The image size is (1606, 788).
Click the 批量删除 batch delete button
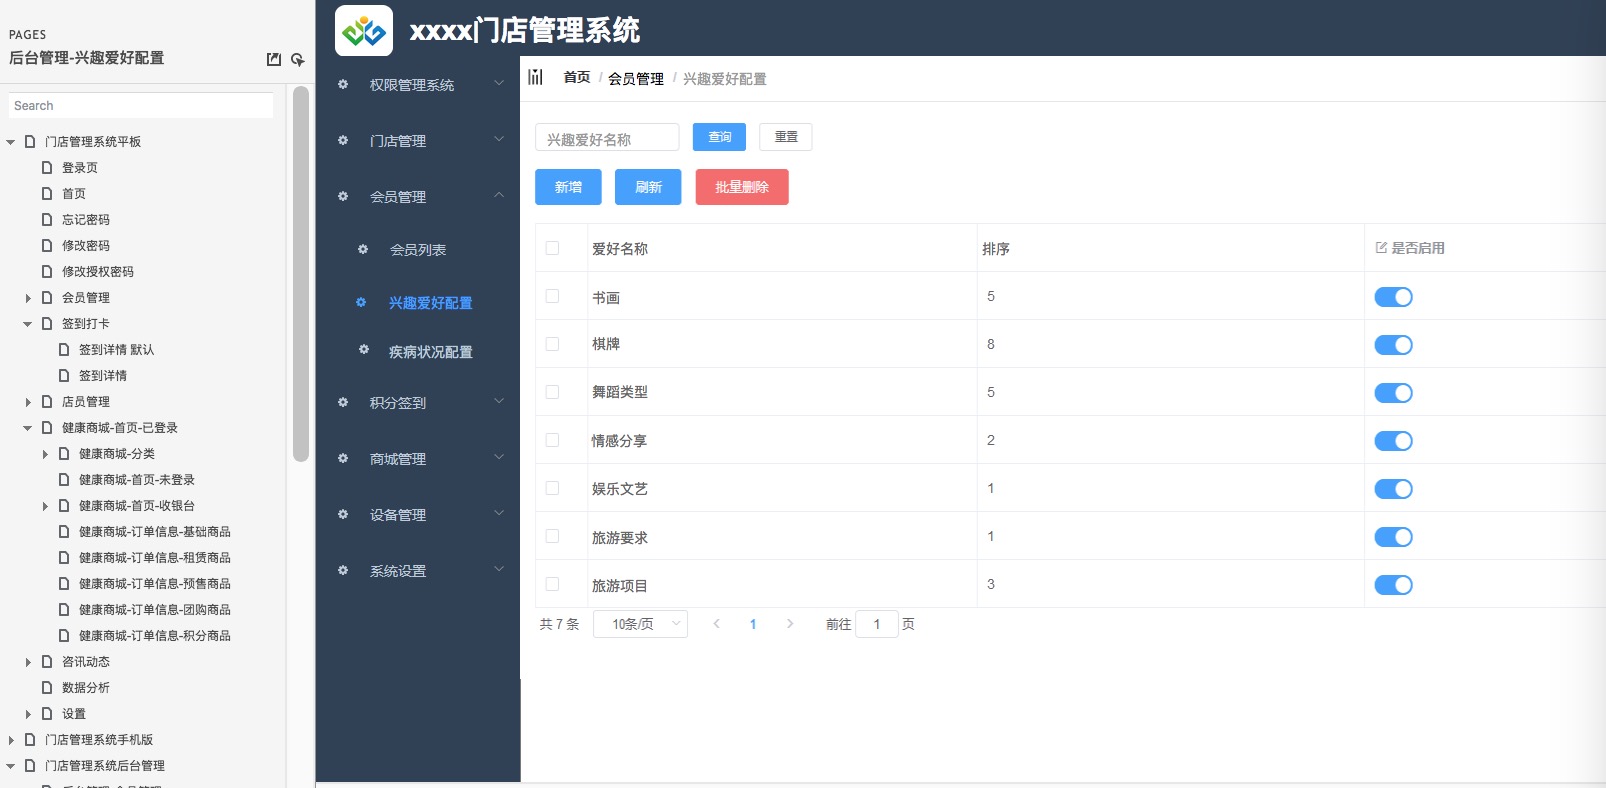pyautogui.click(x=742, y=187)
